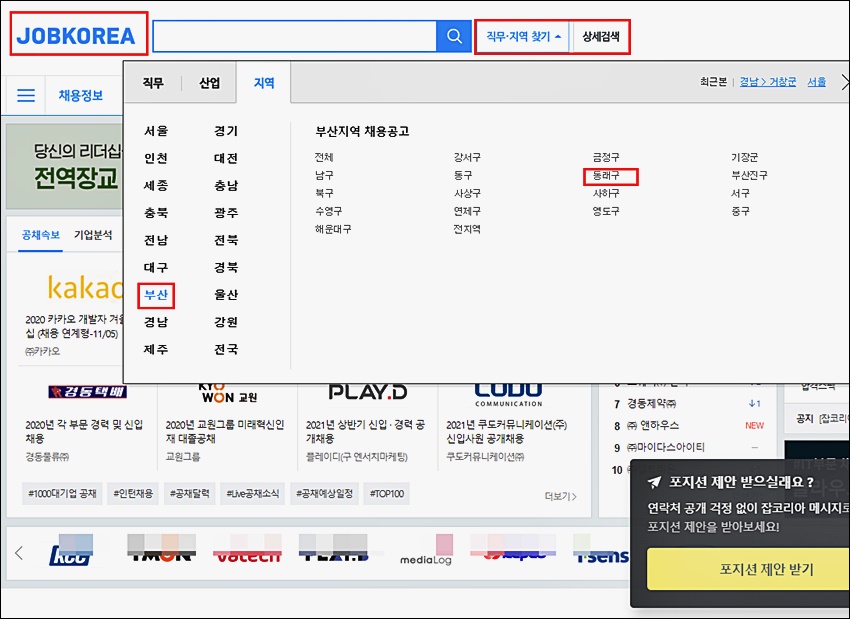Choose 인천 in the region list
Screen dimensions: 850x619
coord(156,158)
